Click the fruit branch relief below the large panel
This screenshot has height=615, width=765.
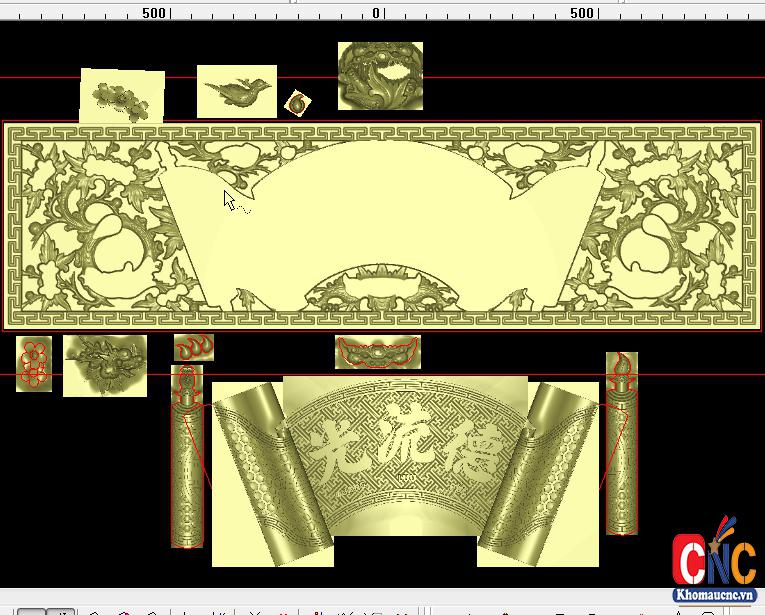coord(105,365)
